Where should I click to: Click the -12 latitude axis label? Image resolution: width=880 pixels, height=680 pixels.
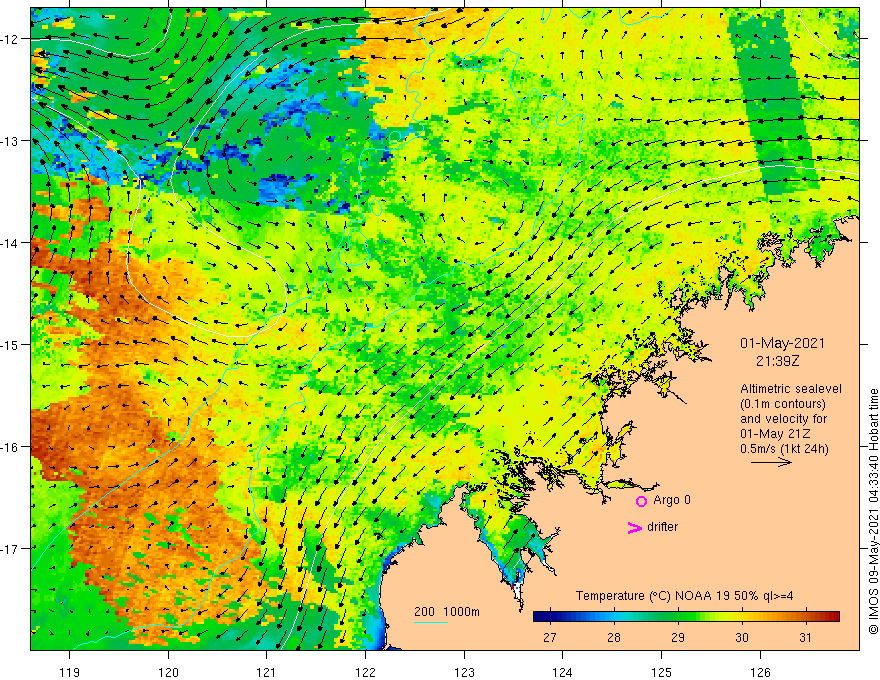(10, 39)
